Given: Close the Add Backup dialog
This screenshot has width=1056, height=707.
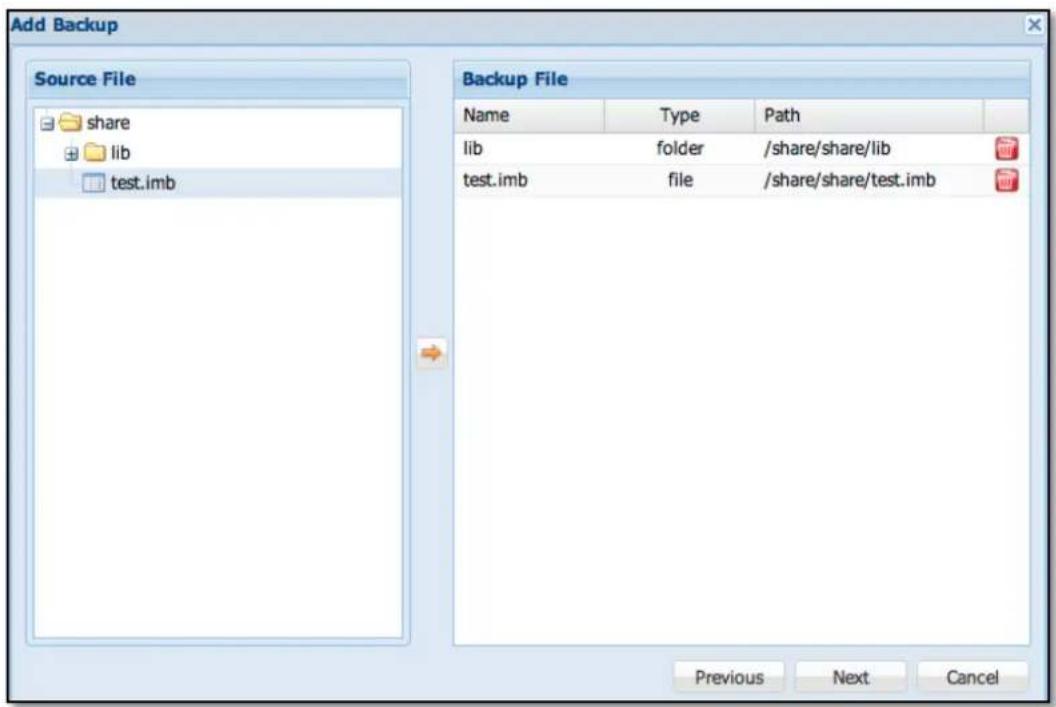Looking at the screenshot, I should pos(1034,25).
